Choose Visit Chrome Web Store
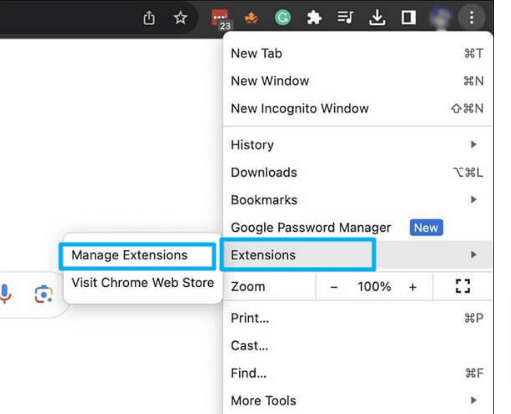Image resolution: width=511 pixels, height=414 pixels. pos(143,283)
